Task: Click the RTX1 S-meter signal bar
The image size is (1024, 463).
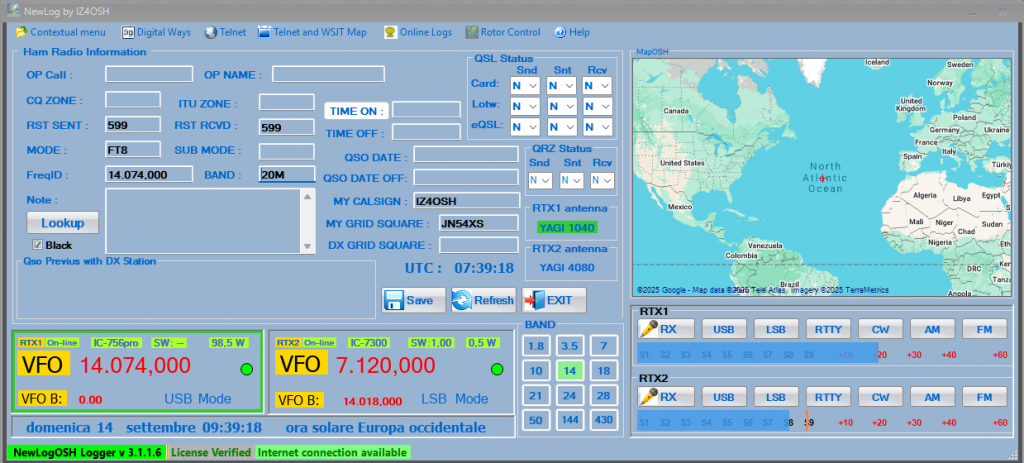Action: 756,354
